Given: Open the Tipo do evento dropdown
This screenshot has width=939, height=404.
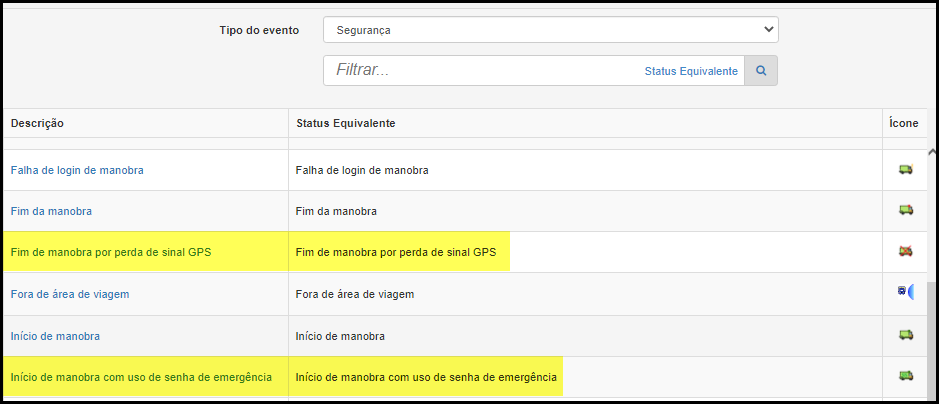Looking at the screenshot, I should [x=551, y=30].
